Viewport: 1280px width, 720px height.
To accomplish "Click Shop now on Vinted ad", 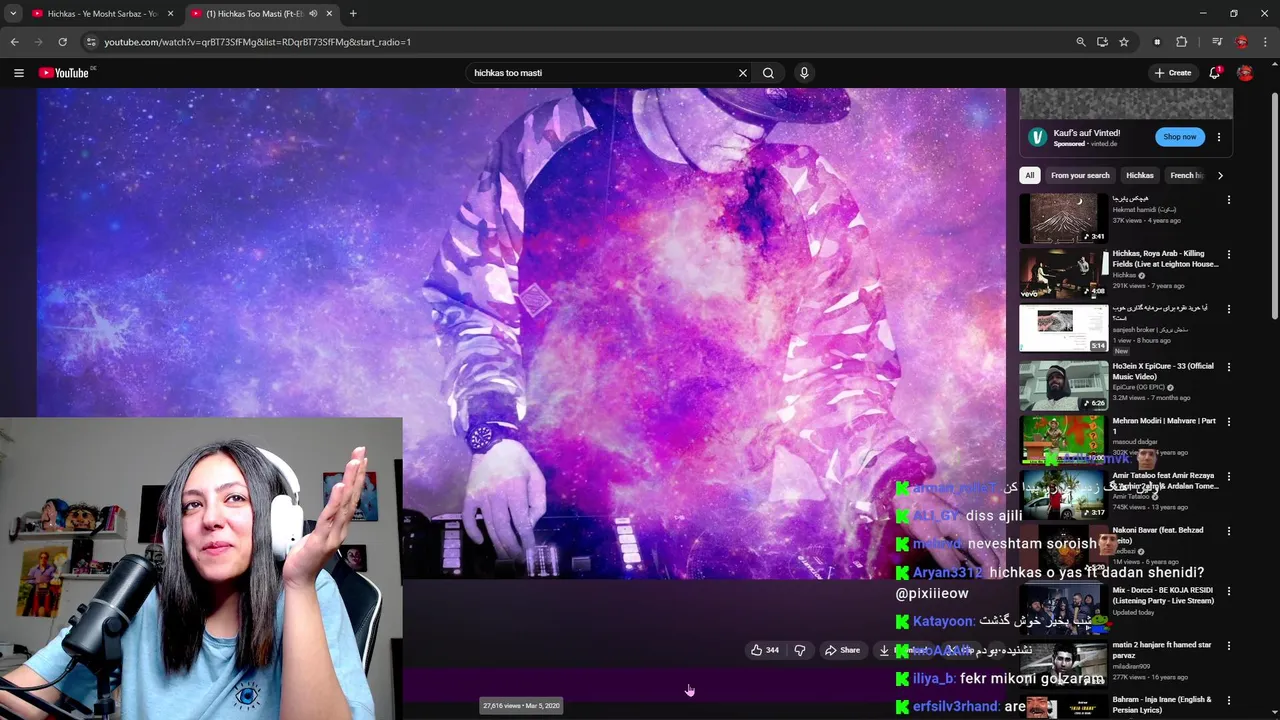I will click(x=1180, y=137).
